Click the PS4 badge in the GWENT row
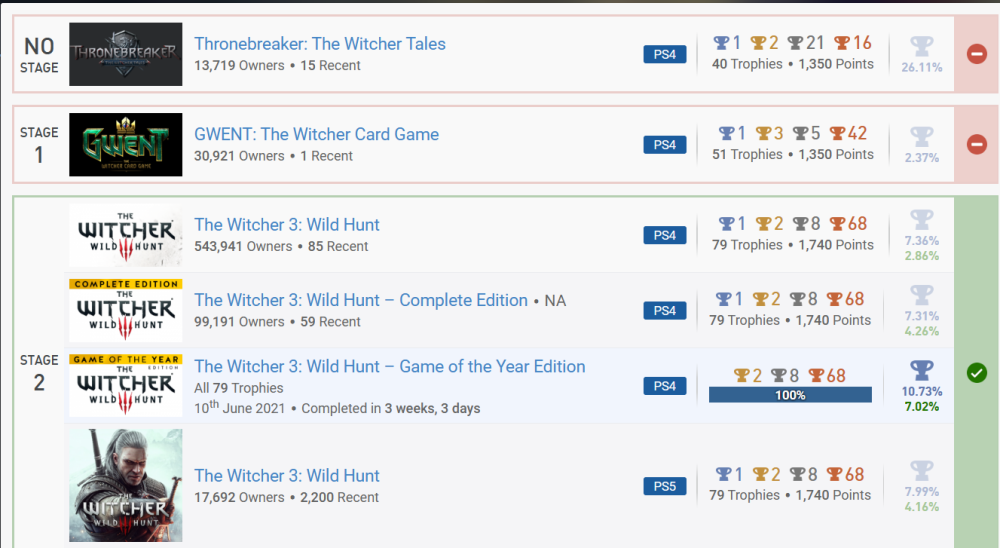 [x=665, y=145]
